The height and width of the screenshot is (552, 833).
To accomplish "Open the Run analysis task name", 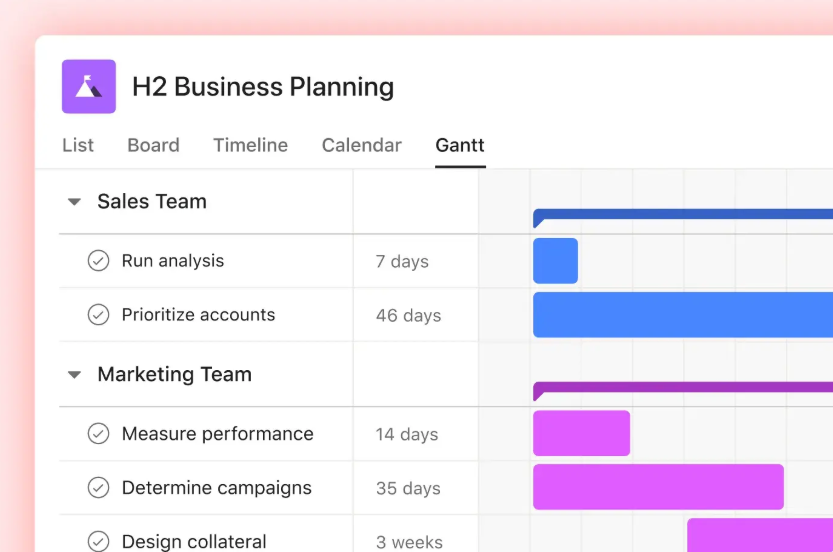I will click(173, 261).
